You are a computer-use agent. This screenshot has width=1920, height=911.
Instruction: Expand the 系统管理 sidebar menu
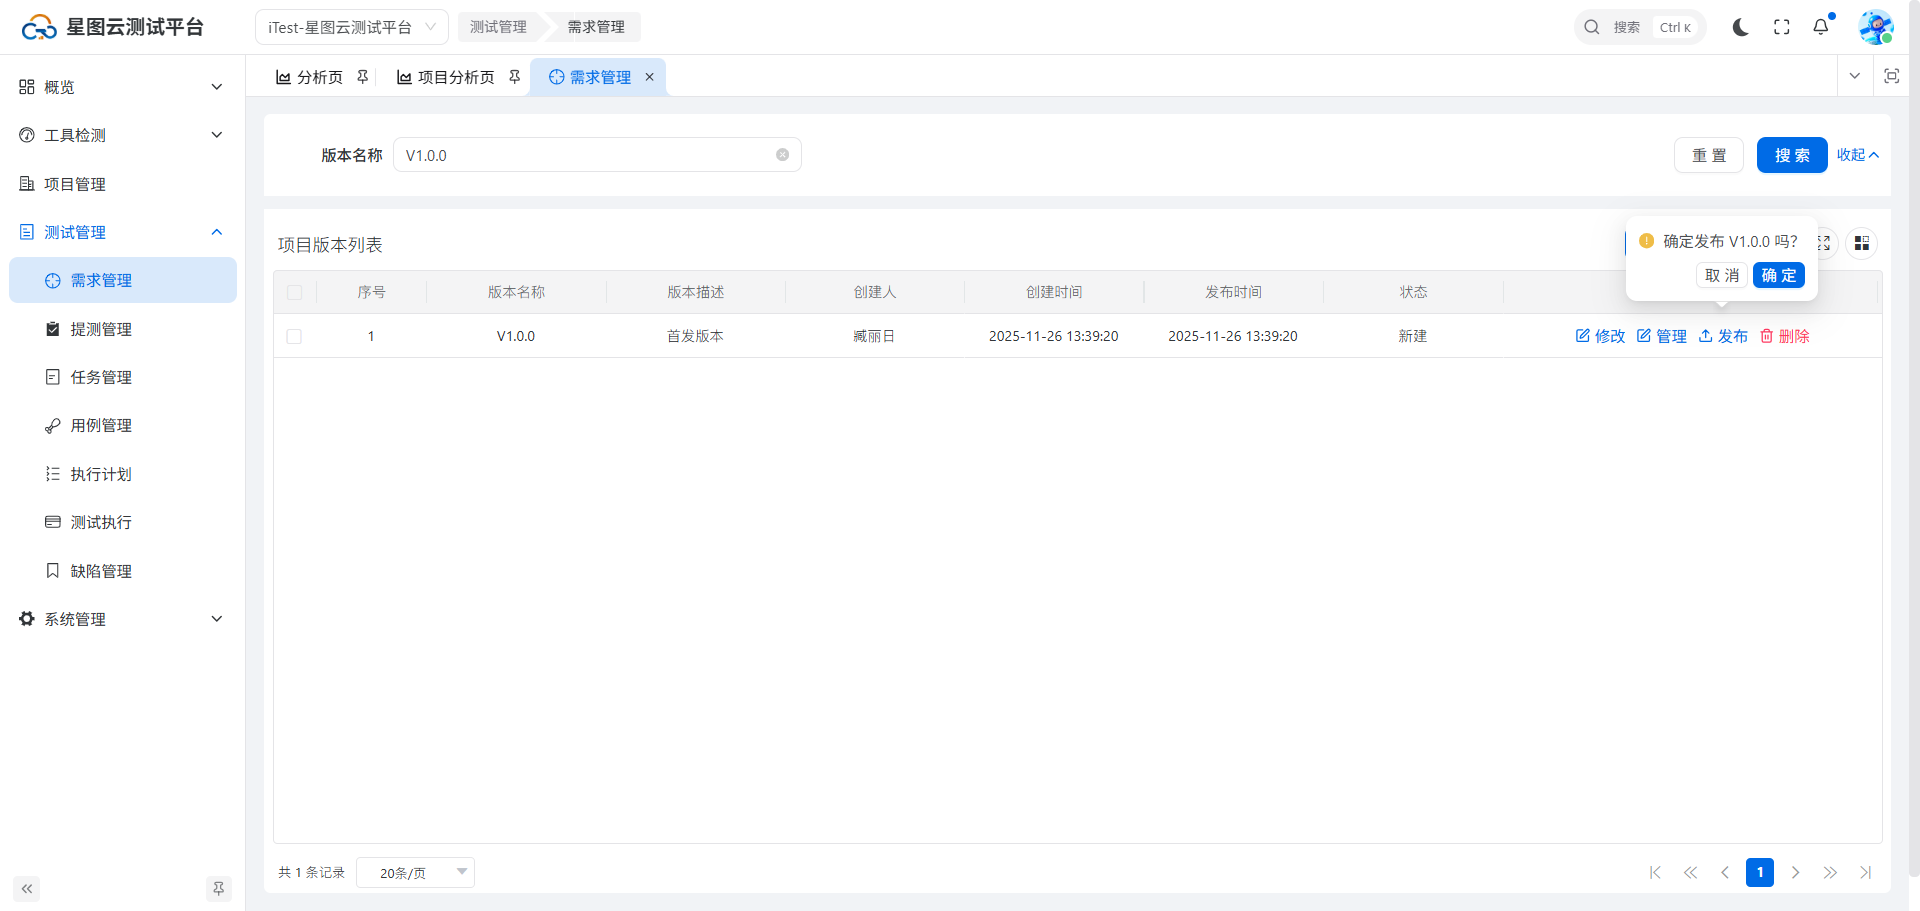[120, 619]
